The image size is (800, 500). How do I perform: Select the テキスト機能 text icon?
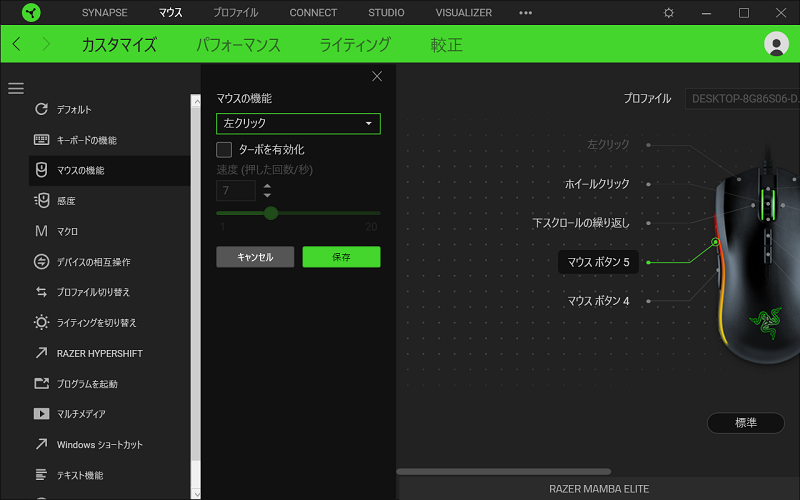coord(41,474)
